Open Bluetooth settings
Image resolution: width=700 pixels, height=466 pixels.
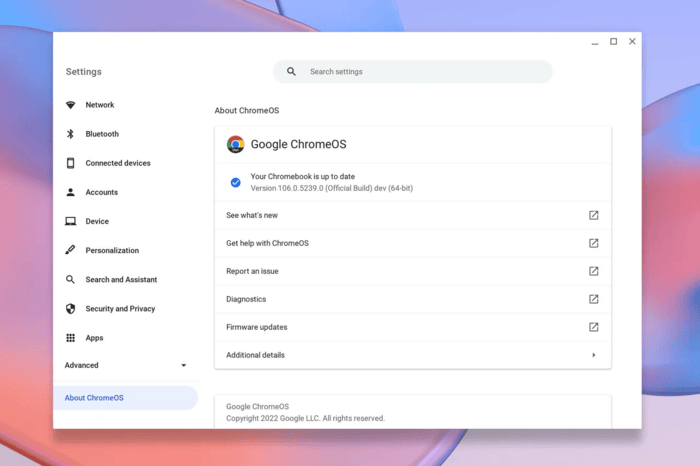tap(102, 134)
